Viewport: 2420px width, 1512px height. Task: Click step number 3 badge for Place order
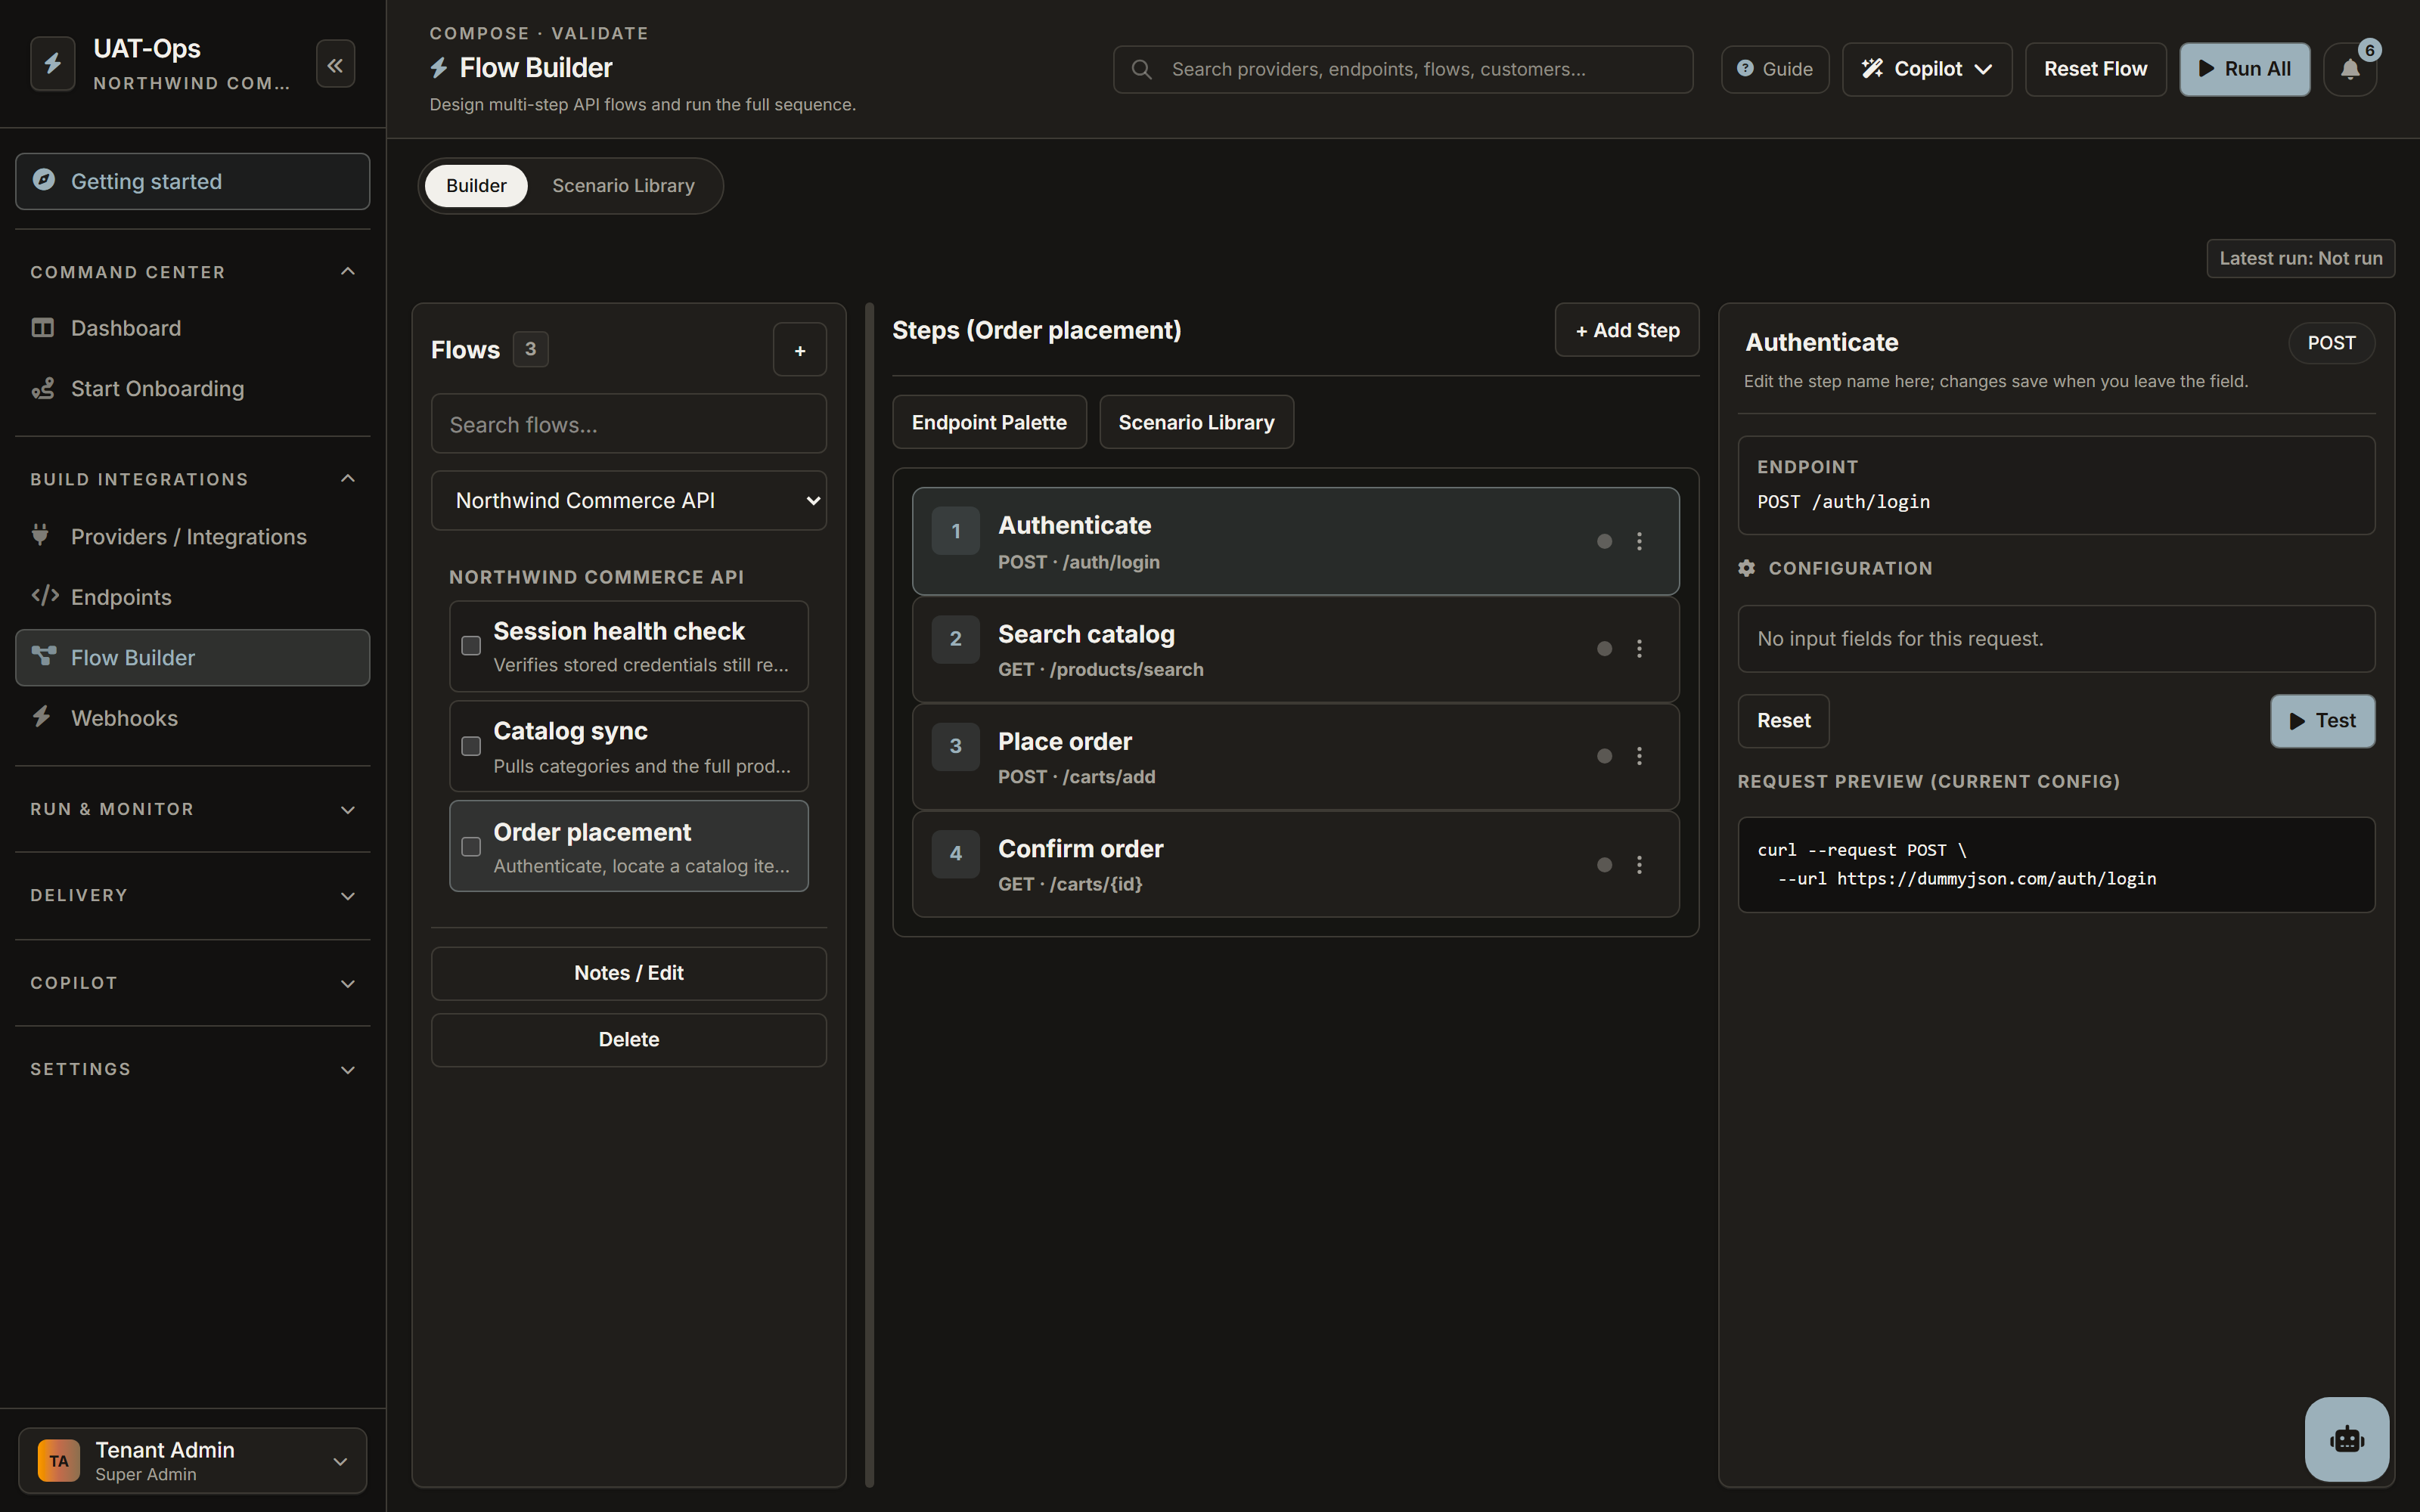[x=955, y=746]
